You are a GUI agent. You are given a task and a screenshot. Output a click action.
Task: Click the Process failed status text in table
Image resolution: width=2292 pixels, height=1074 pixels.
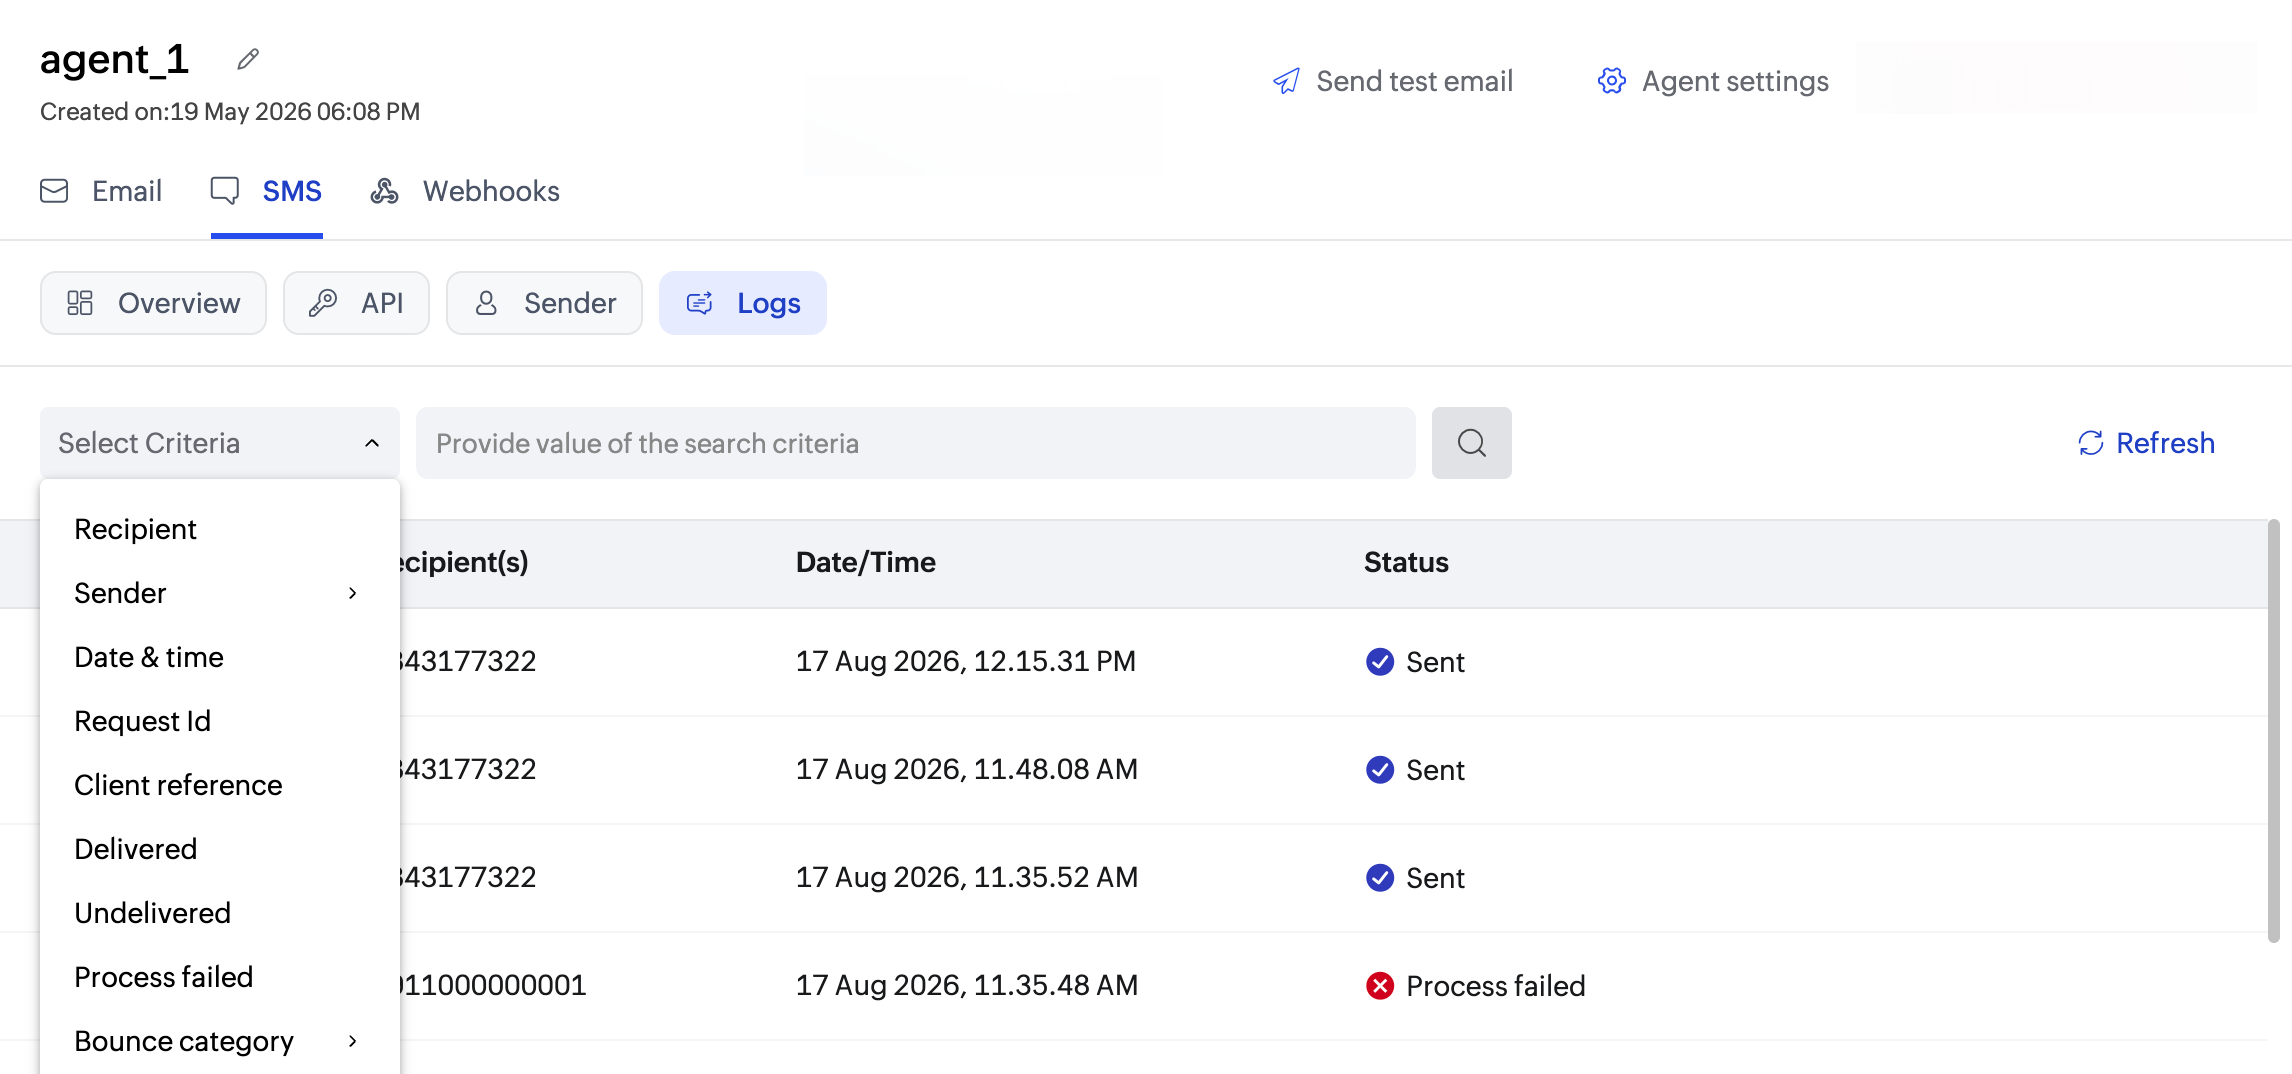pos(1495,985)
